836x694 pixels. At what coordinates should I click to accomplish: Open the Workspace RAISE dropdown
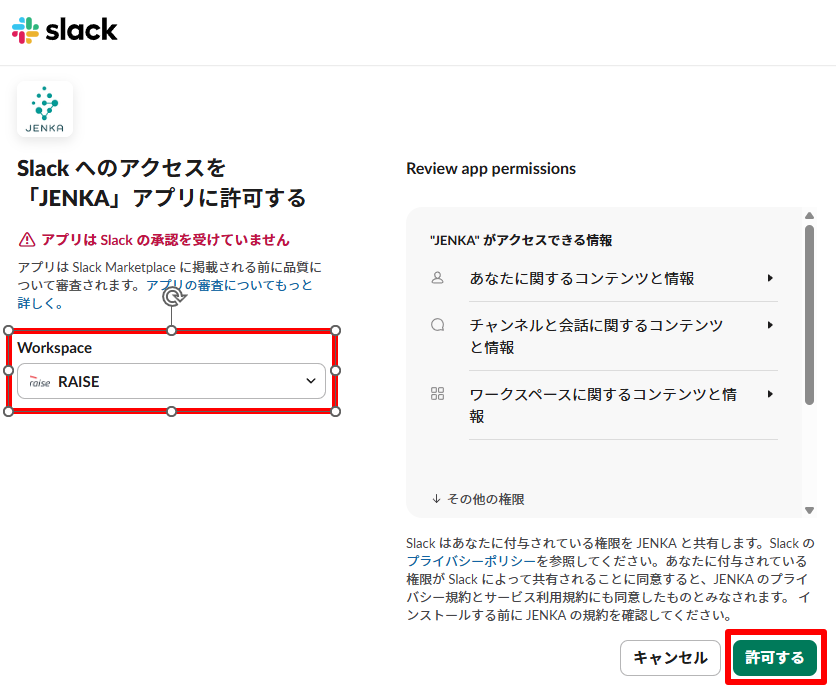point(171,381)
